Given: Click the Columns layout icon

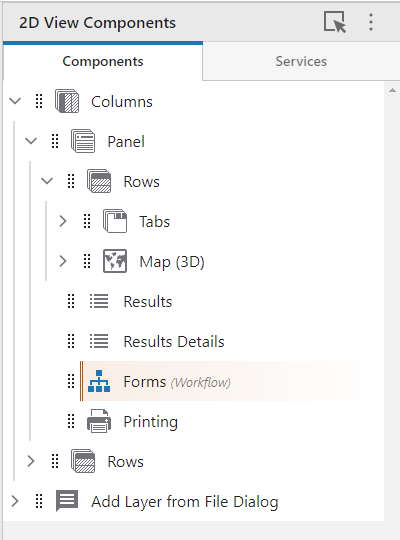Looking at the screenshot, I should [x=67, y=101].
